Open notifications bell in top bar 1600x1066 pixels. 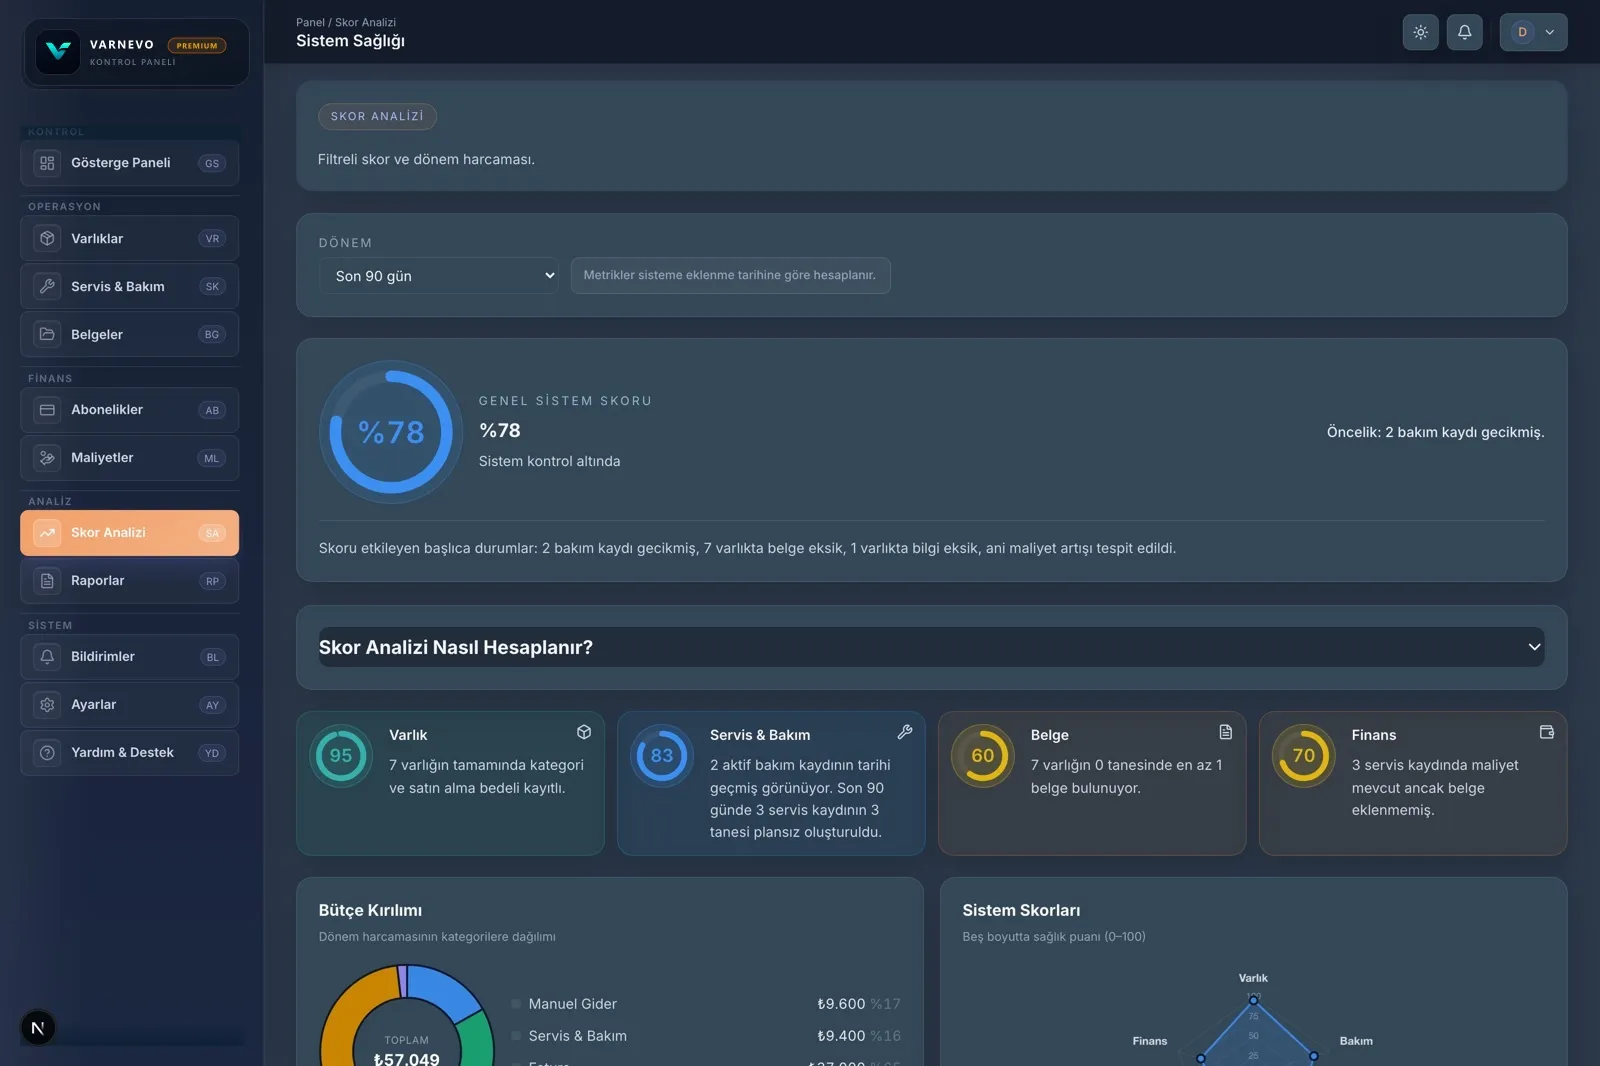pyautogui.click(x=1464, y=32)
